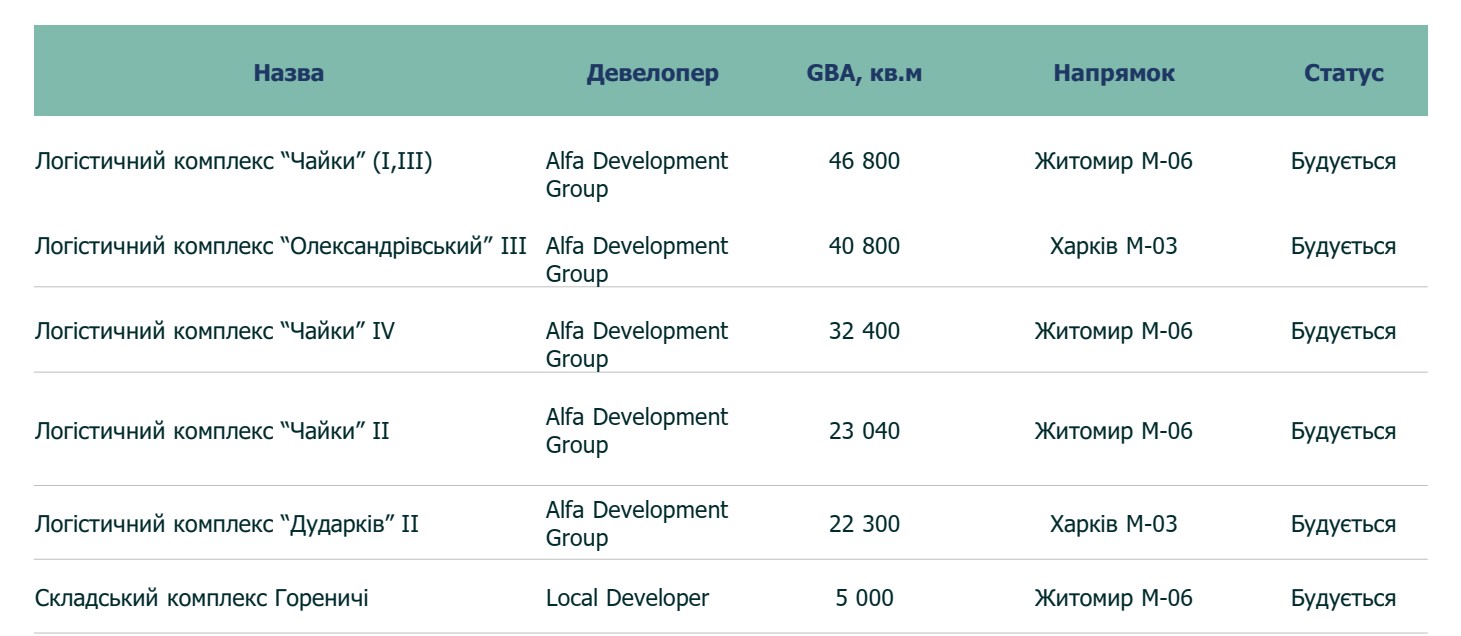Select the "Олександрівський" III complex name
This screenshot has width=1461, height=636.
point(280,246)
